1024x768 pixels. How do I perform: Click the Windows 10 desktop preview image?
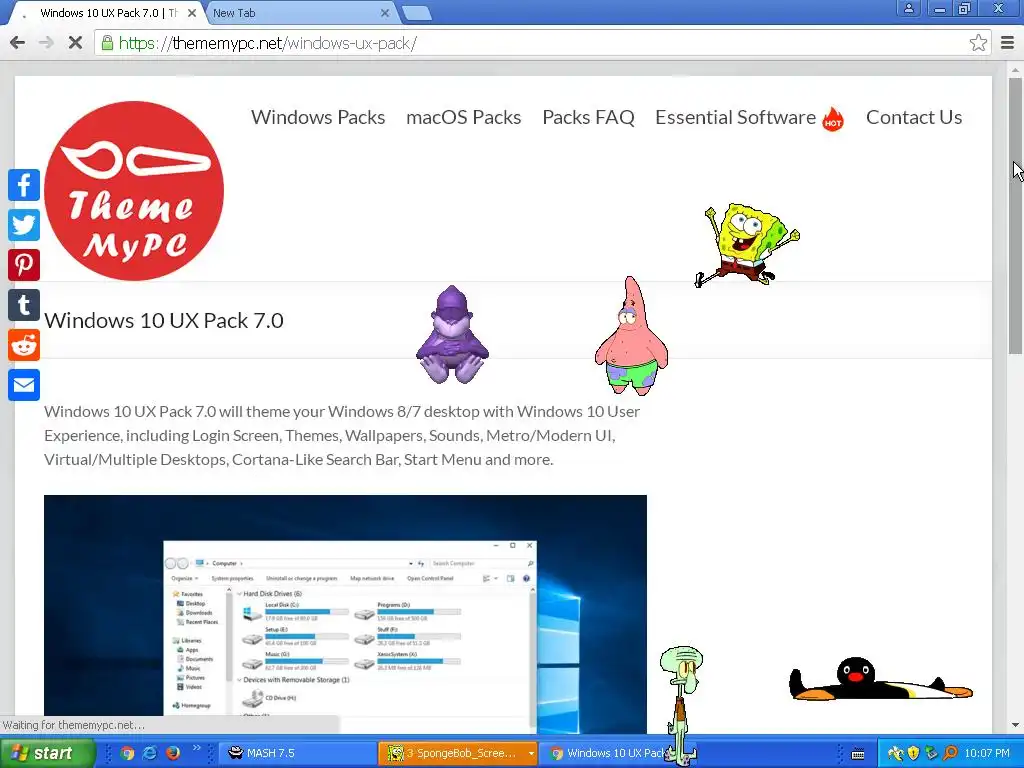pyautogui.click(x=345, y=615)
